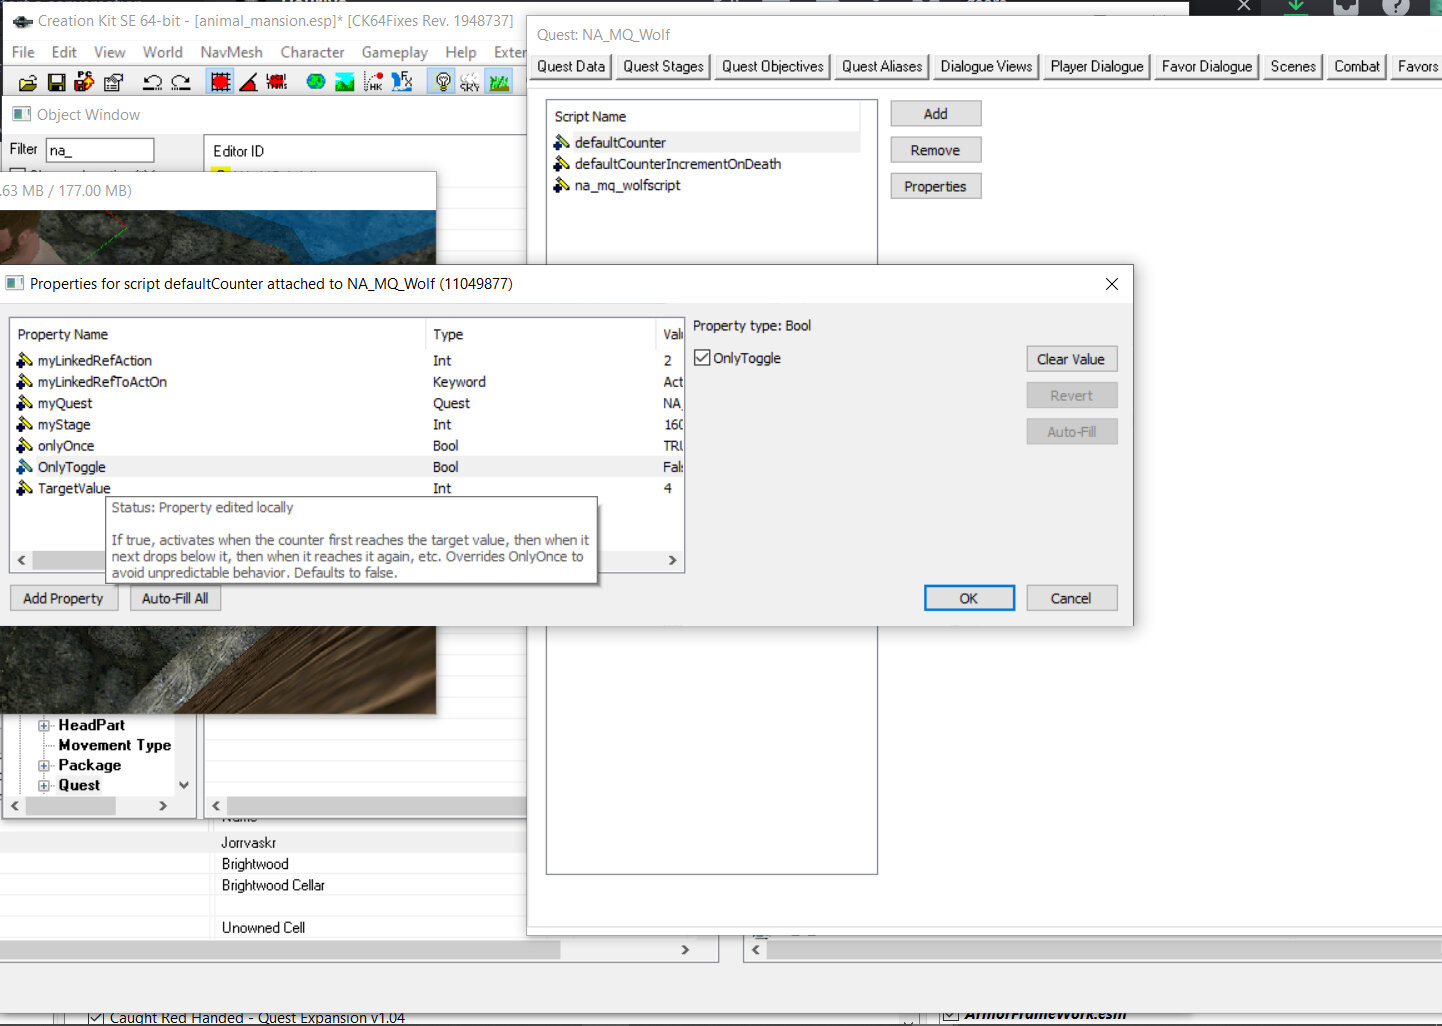Open the NavMesh menu
The image size is (1442, 1026).
(231, 52)
